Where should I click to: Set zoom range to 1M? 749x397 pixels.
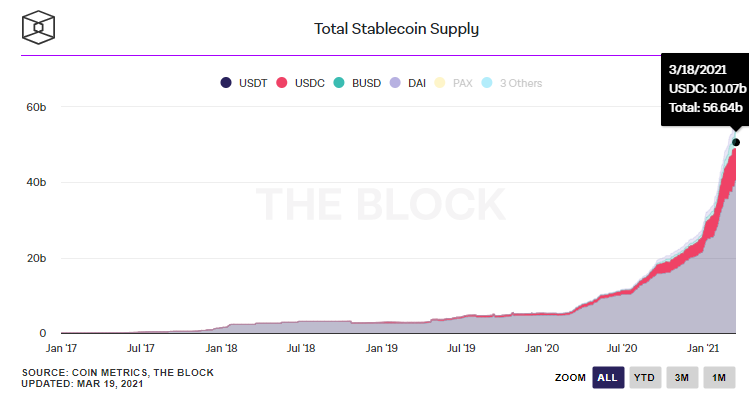[x=719, y=377]
